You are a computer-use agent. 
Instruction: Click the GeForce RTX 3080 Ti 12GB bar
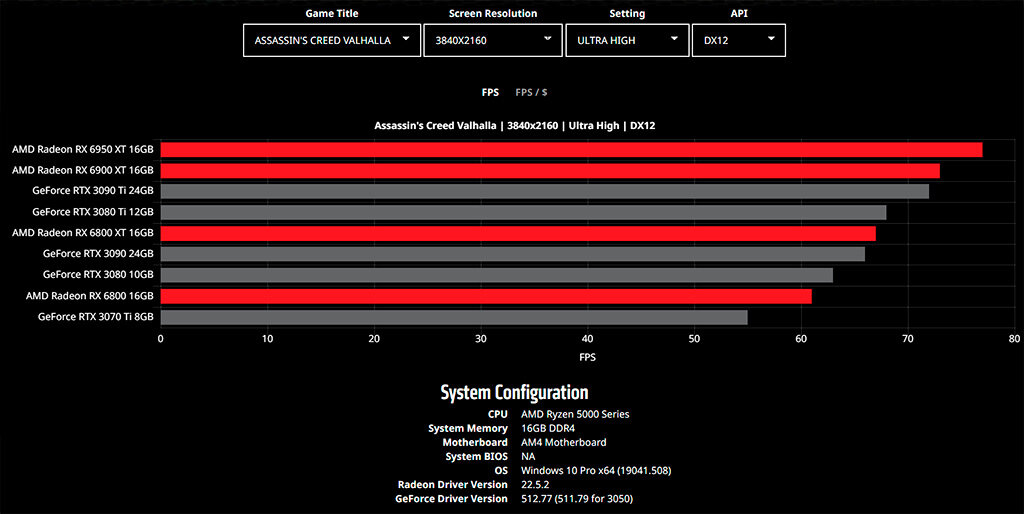523,212
